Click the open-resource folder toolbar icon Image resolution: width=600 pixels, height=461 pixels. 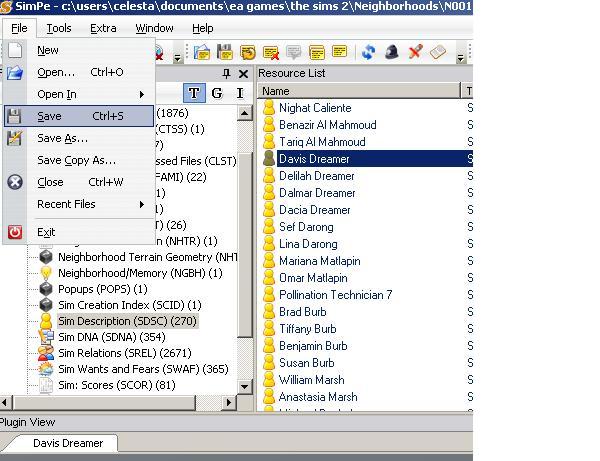pos(202,52)
